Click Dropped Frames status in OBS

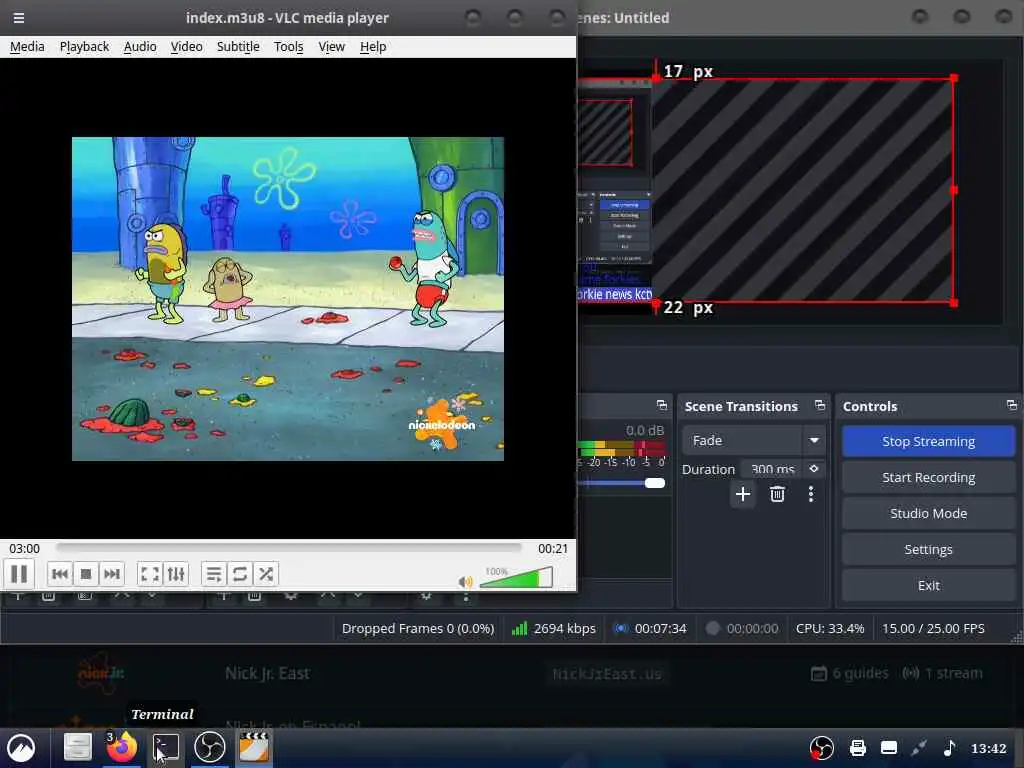click(x=418, y=628)
